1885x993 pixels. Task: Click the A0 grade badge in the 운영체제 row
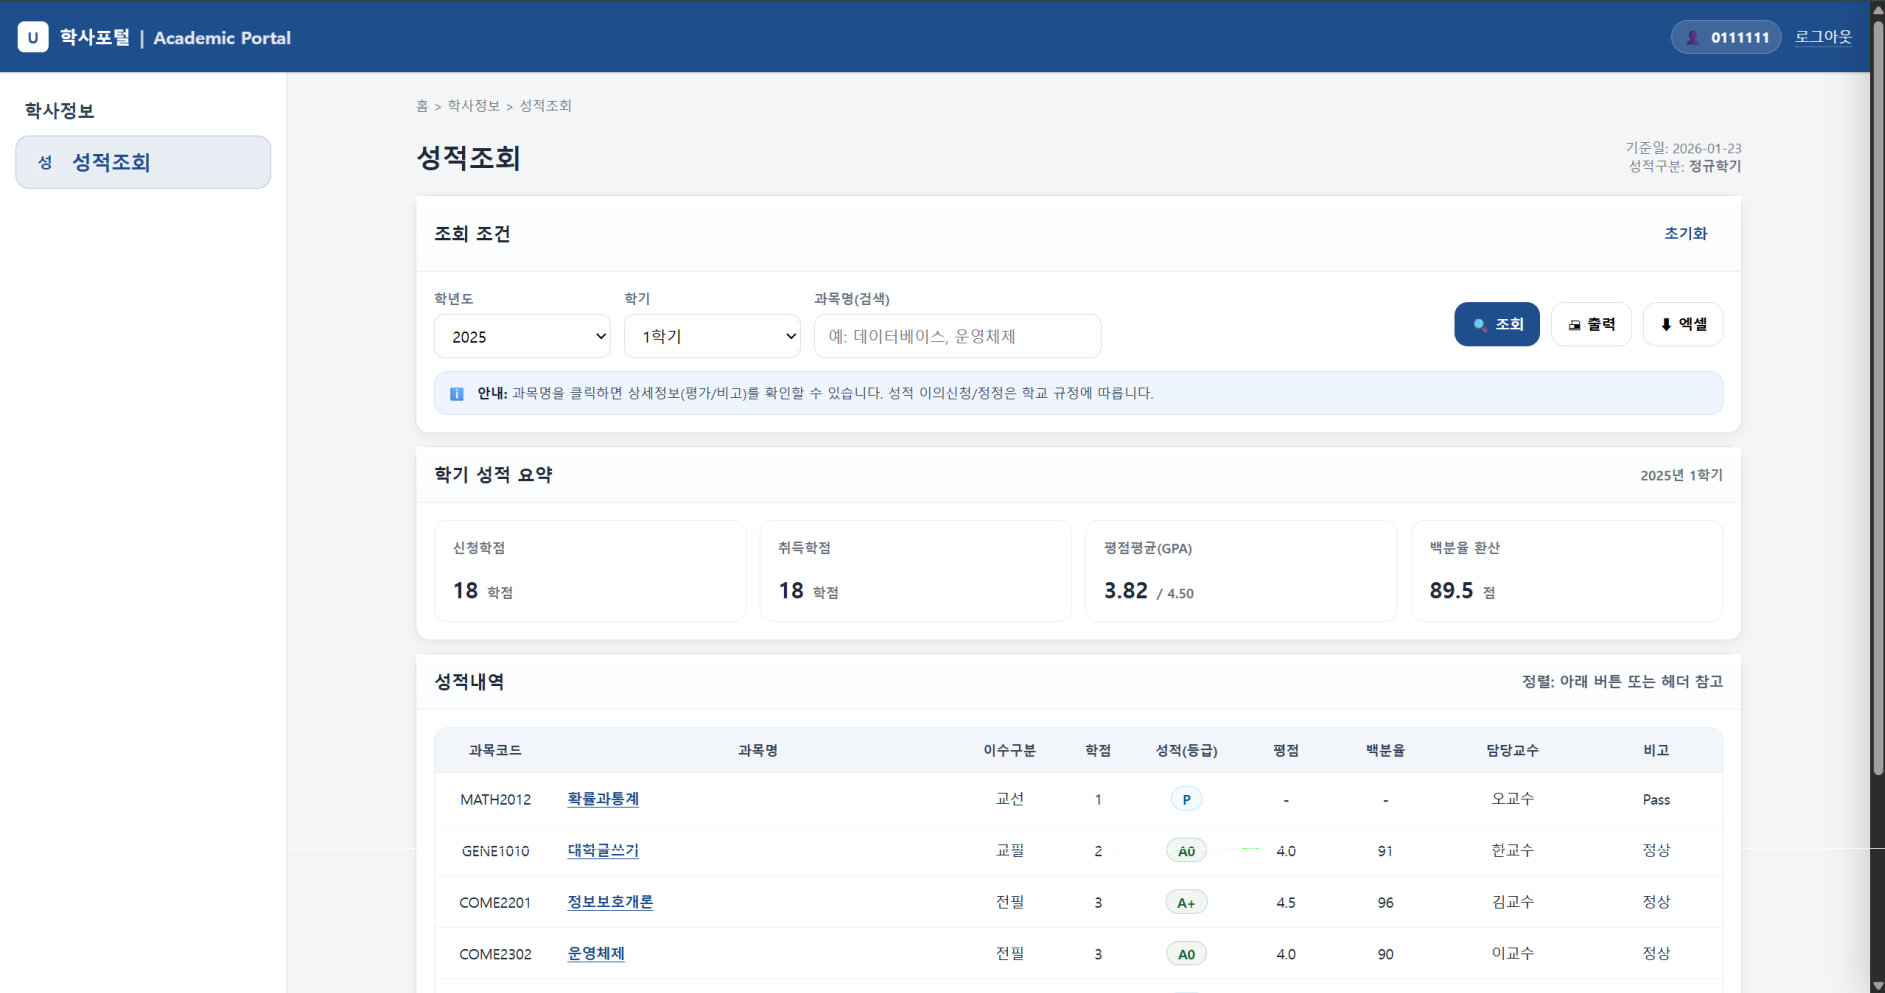[1186, 954]
